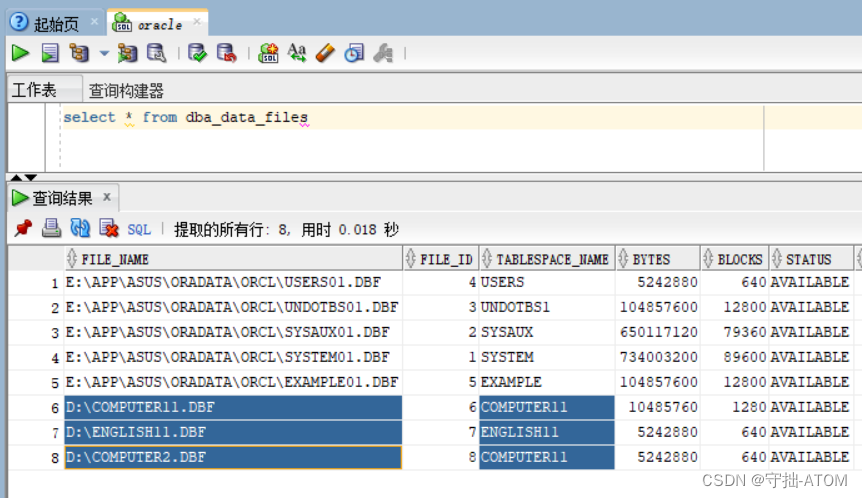The width and height of the screenshot is (862, 498).
Task: Select the UNDOTBS01.DBF file name cell
Action: coord(233,307)
